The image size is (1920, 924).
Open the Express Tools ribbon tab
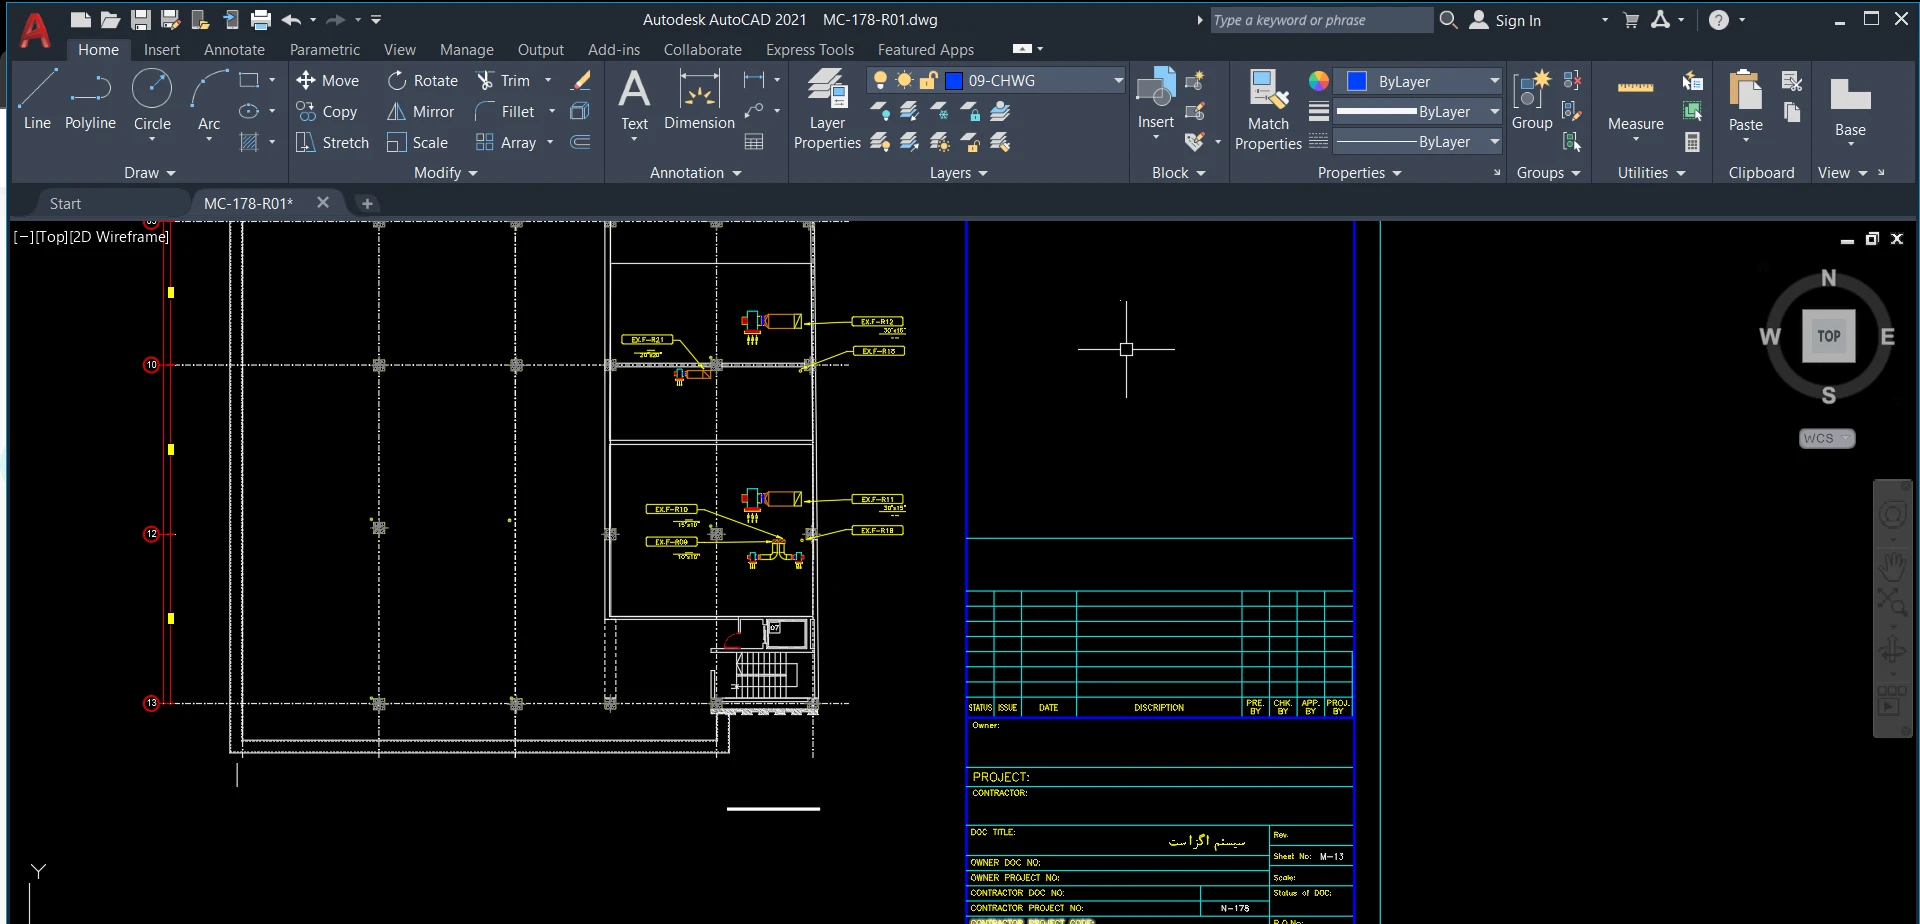tap(809, 50)
